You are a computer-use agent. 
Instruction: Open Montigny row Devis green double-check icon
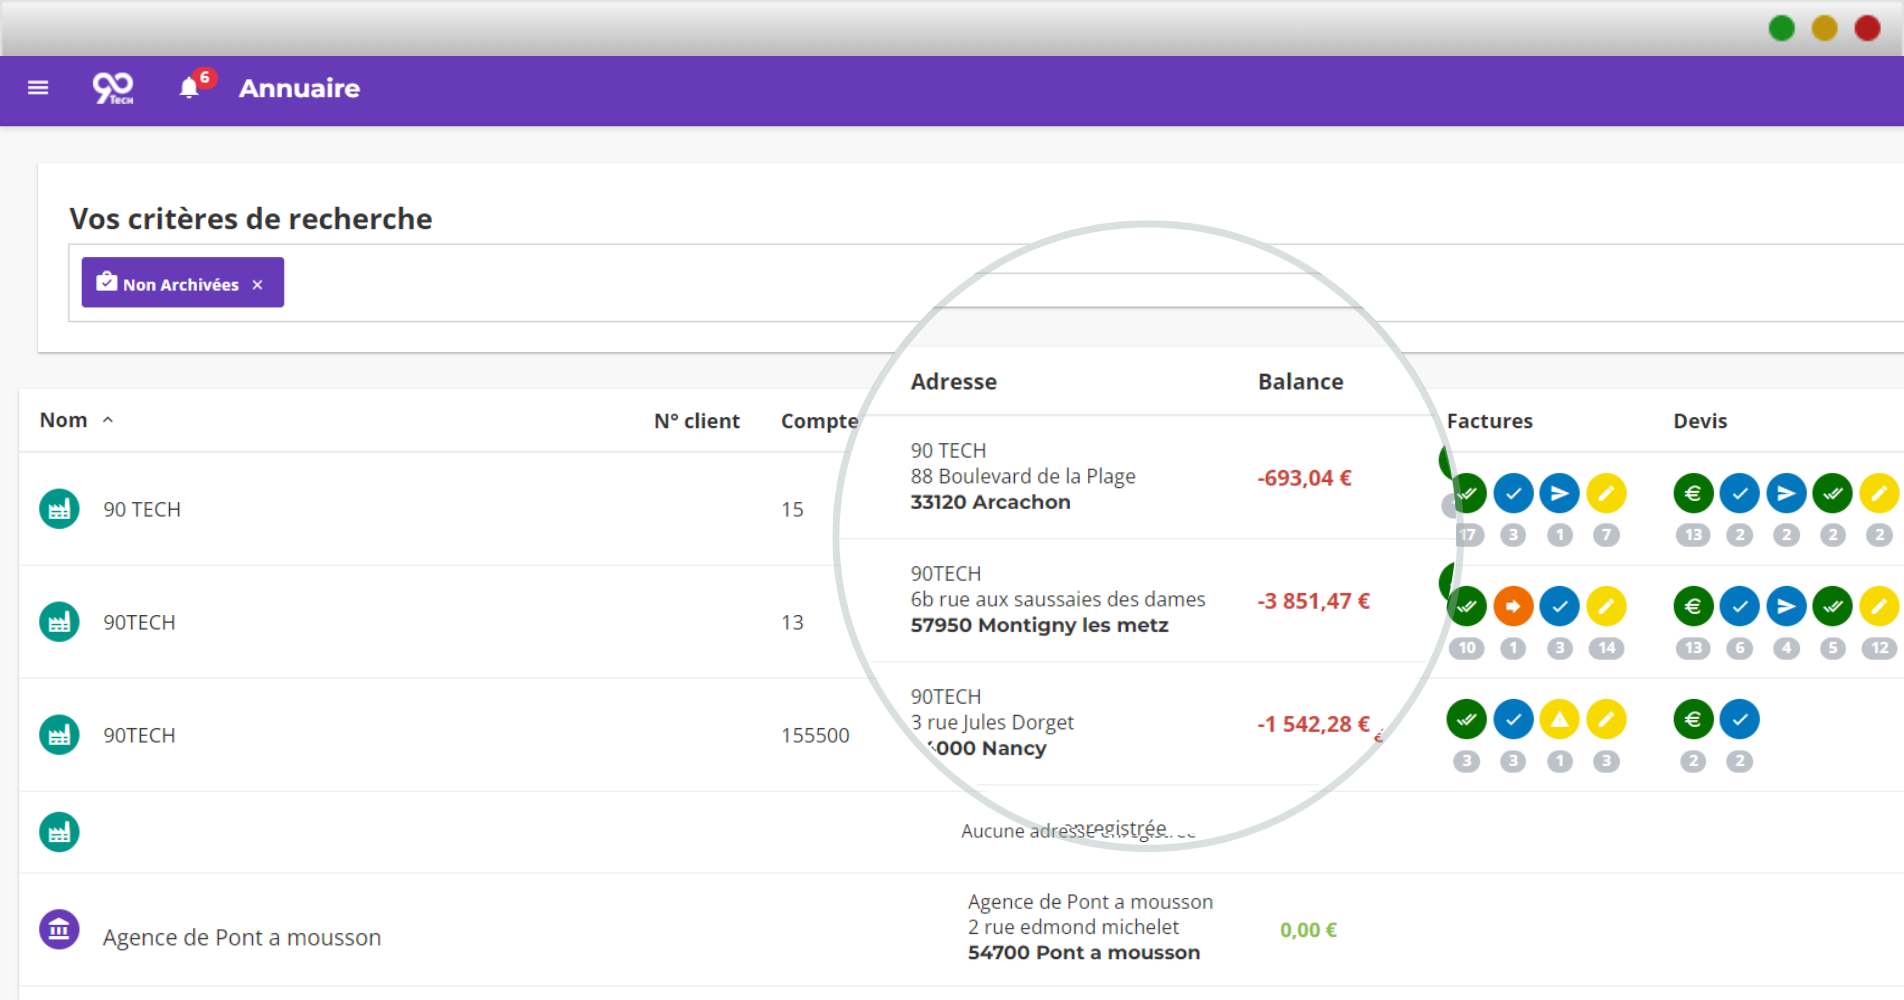coord(1833,606)
